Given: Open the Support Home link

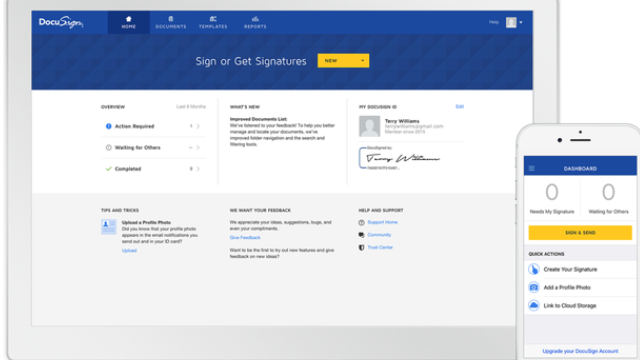Looking at the screenshot, I should coord(382,222).
